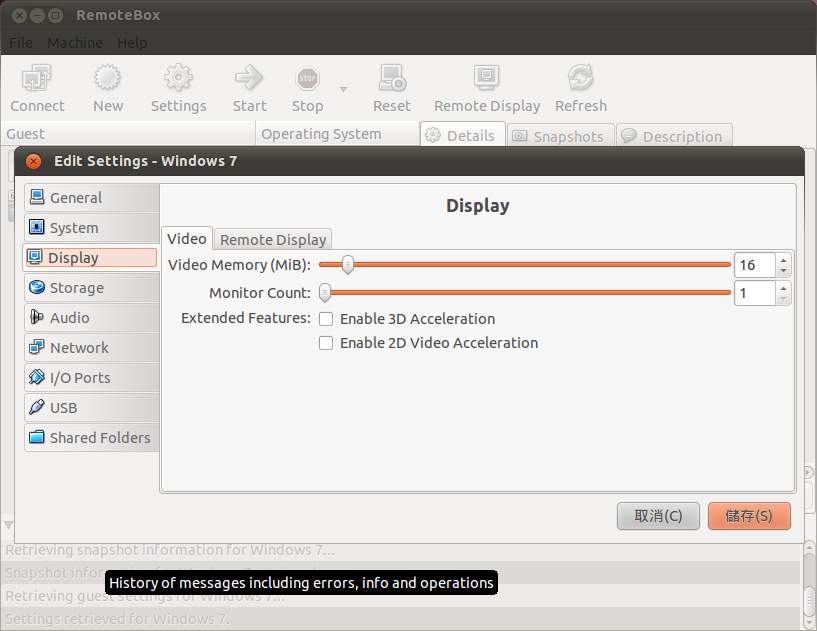Click the Monitor Count value field

(755, 293)
